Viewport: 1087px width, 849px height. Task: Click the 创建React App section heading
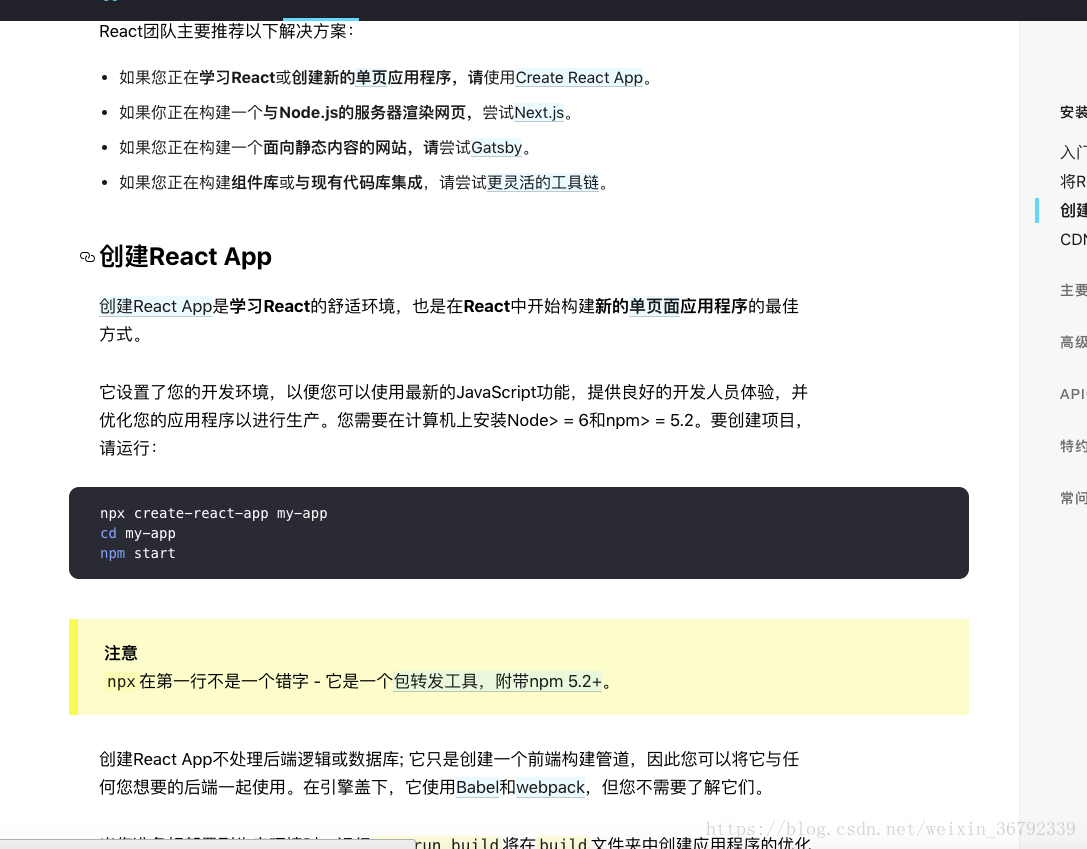[x=185, y=256]
